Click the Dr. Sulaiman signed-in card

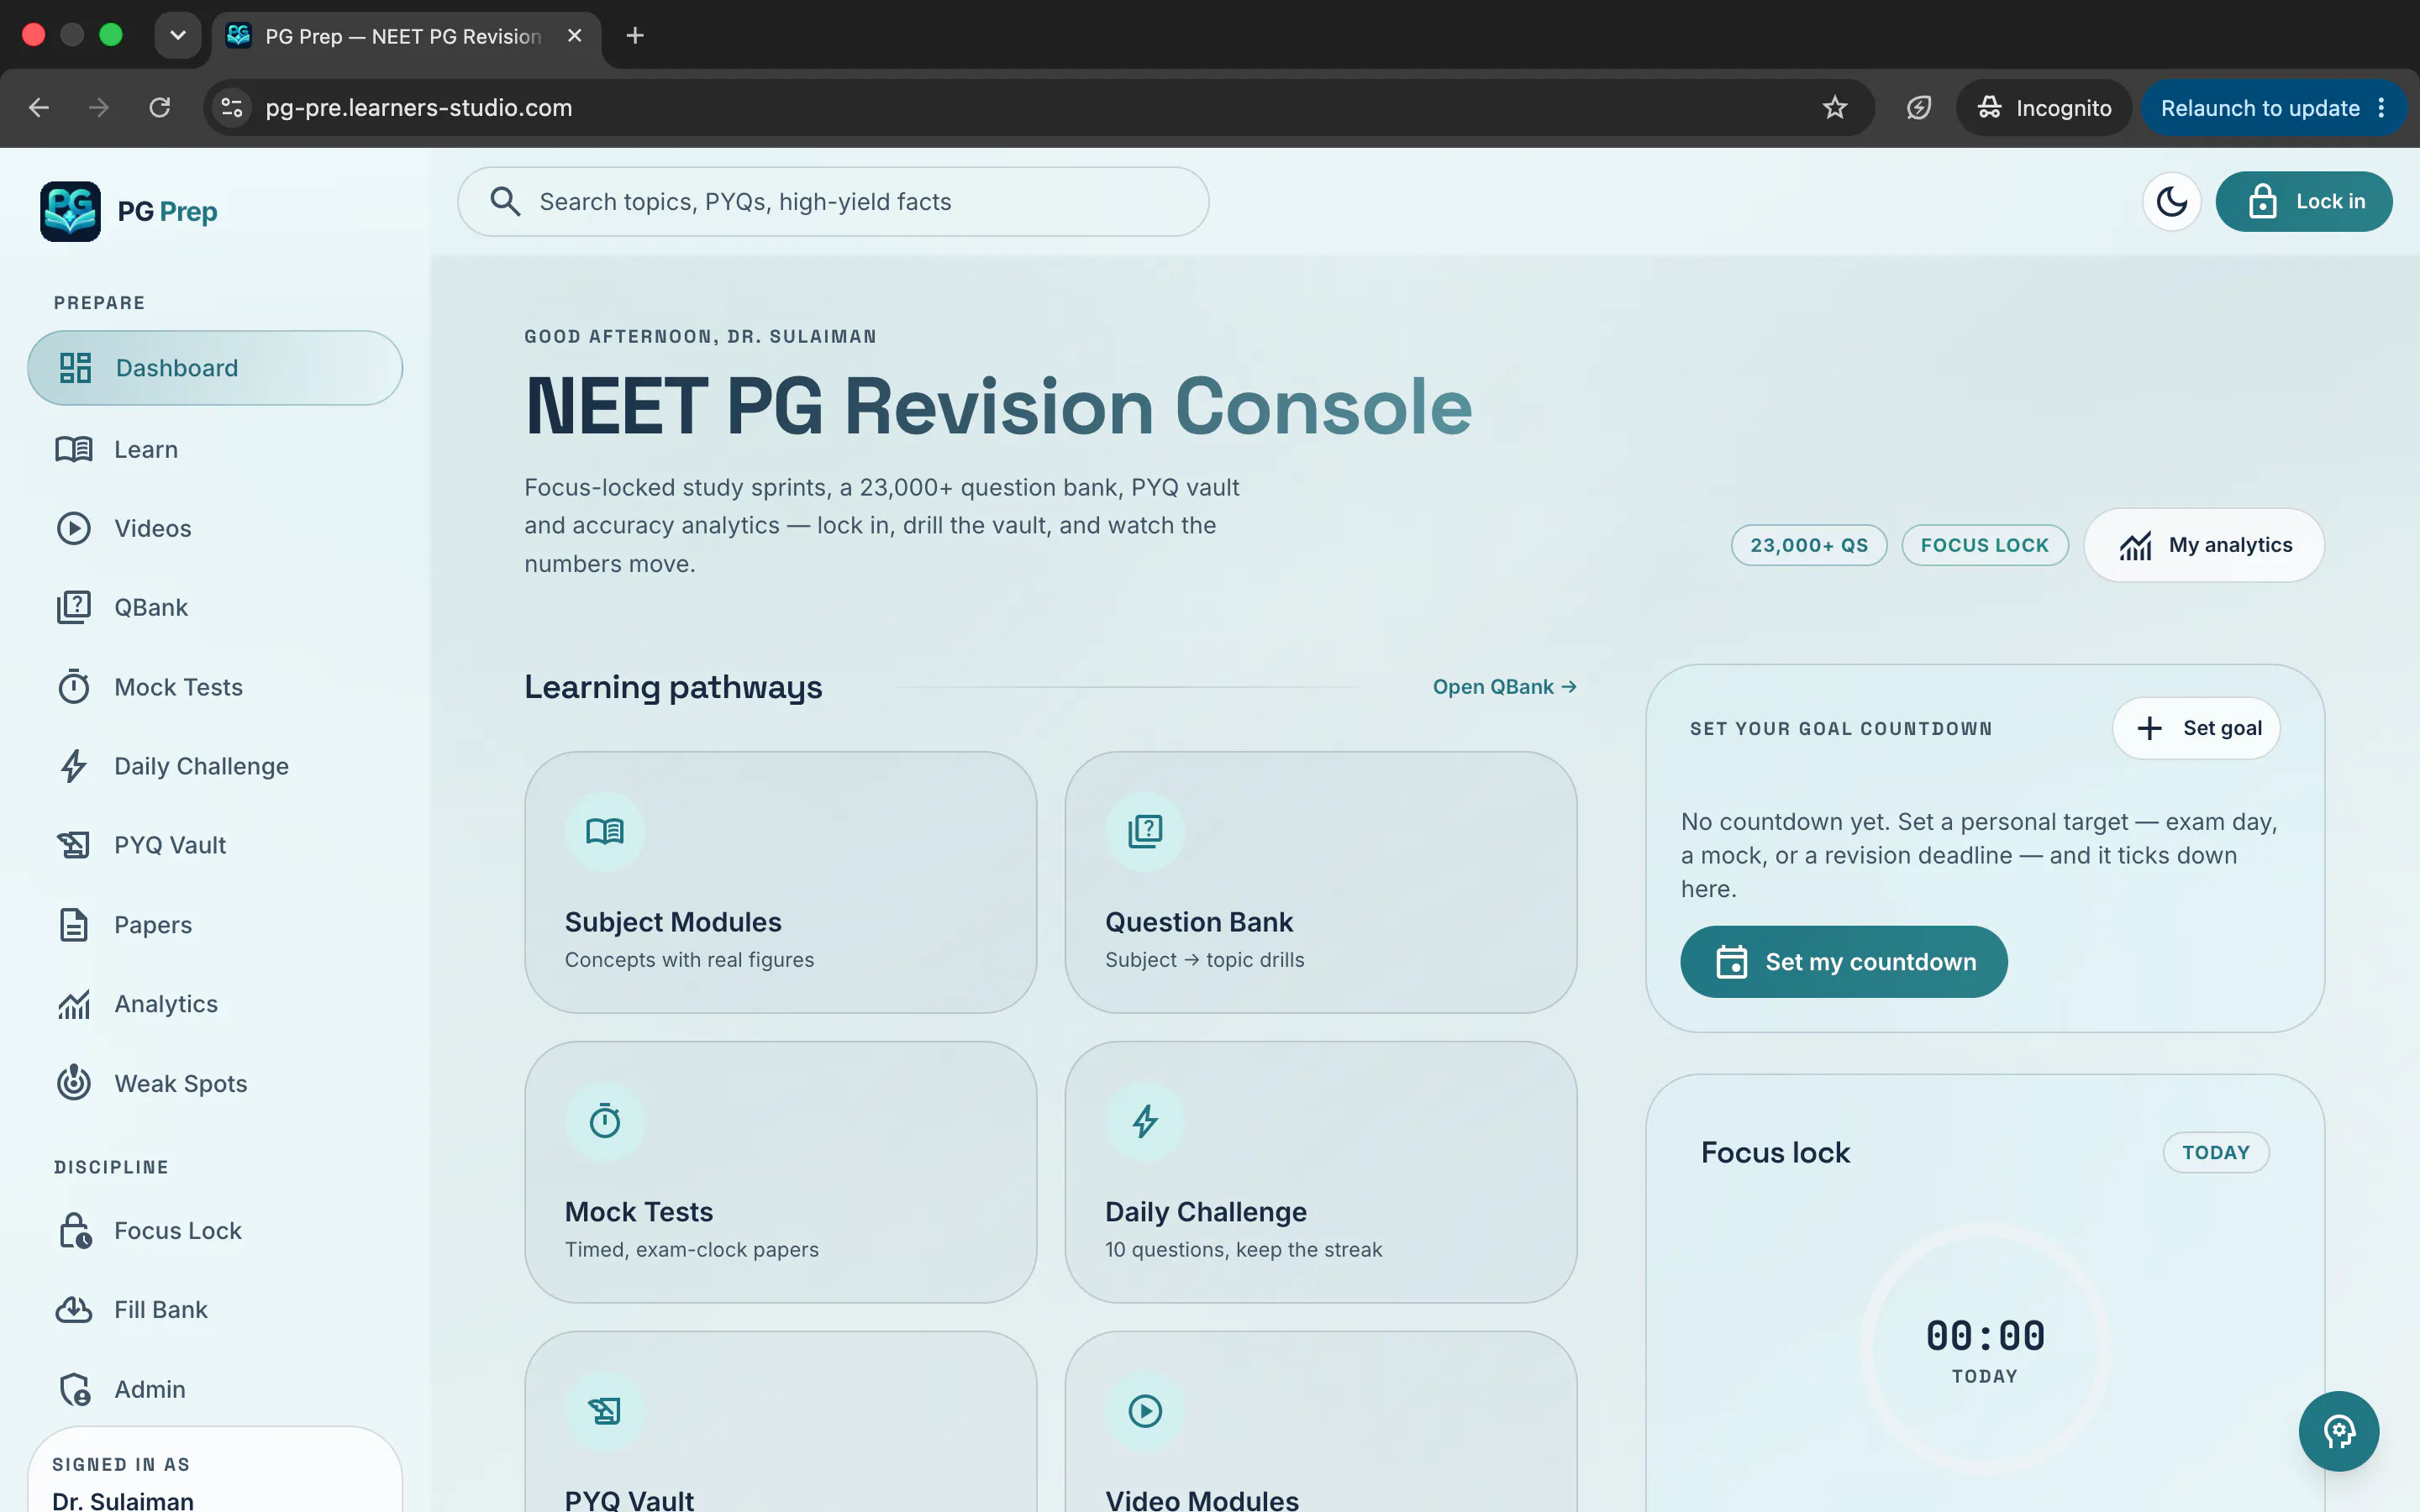tap(215, 1470)
